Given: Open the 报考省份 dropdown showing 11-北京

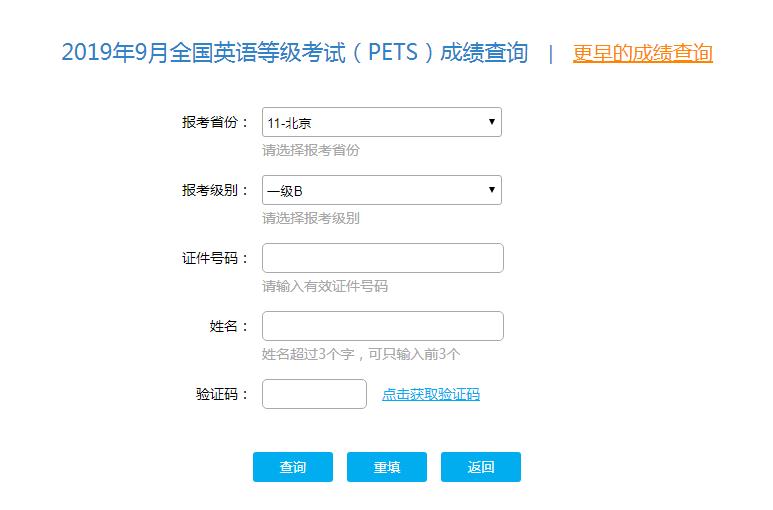Looking at the screenshot, I should coord(381,122).
